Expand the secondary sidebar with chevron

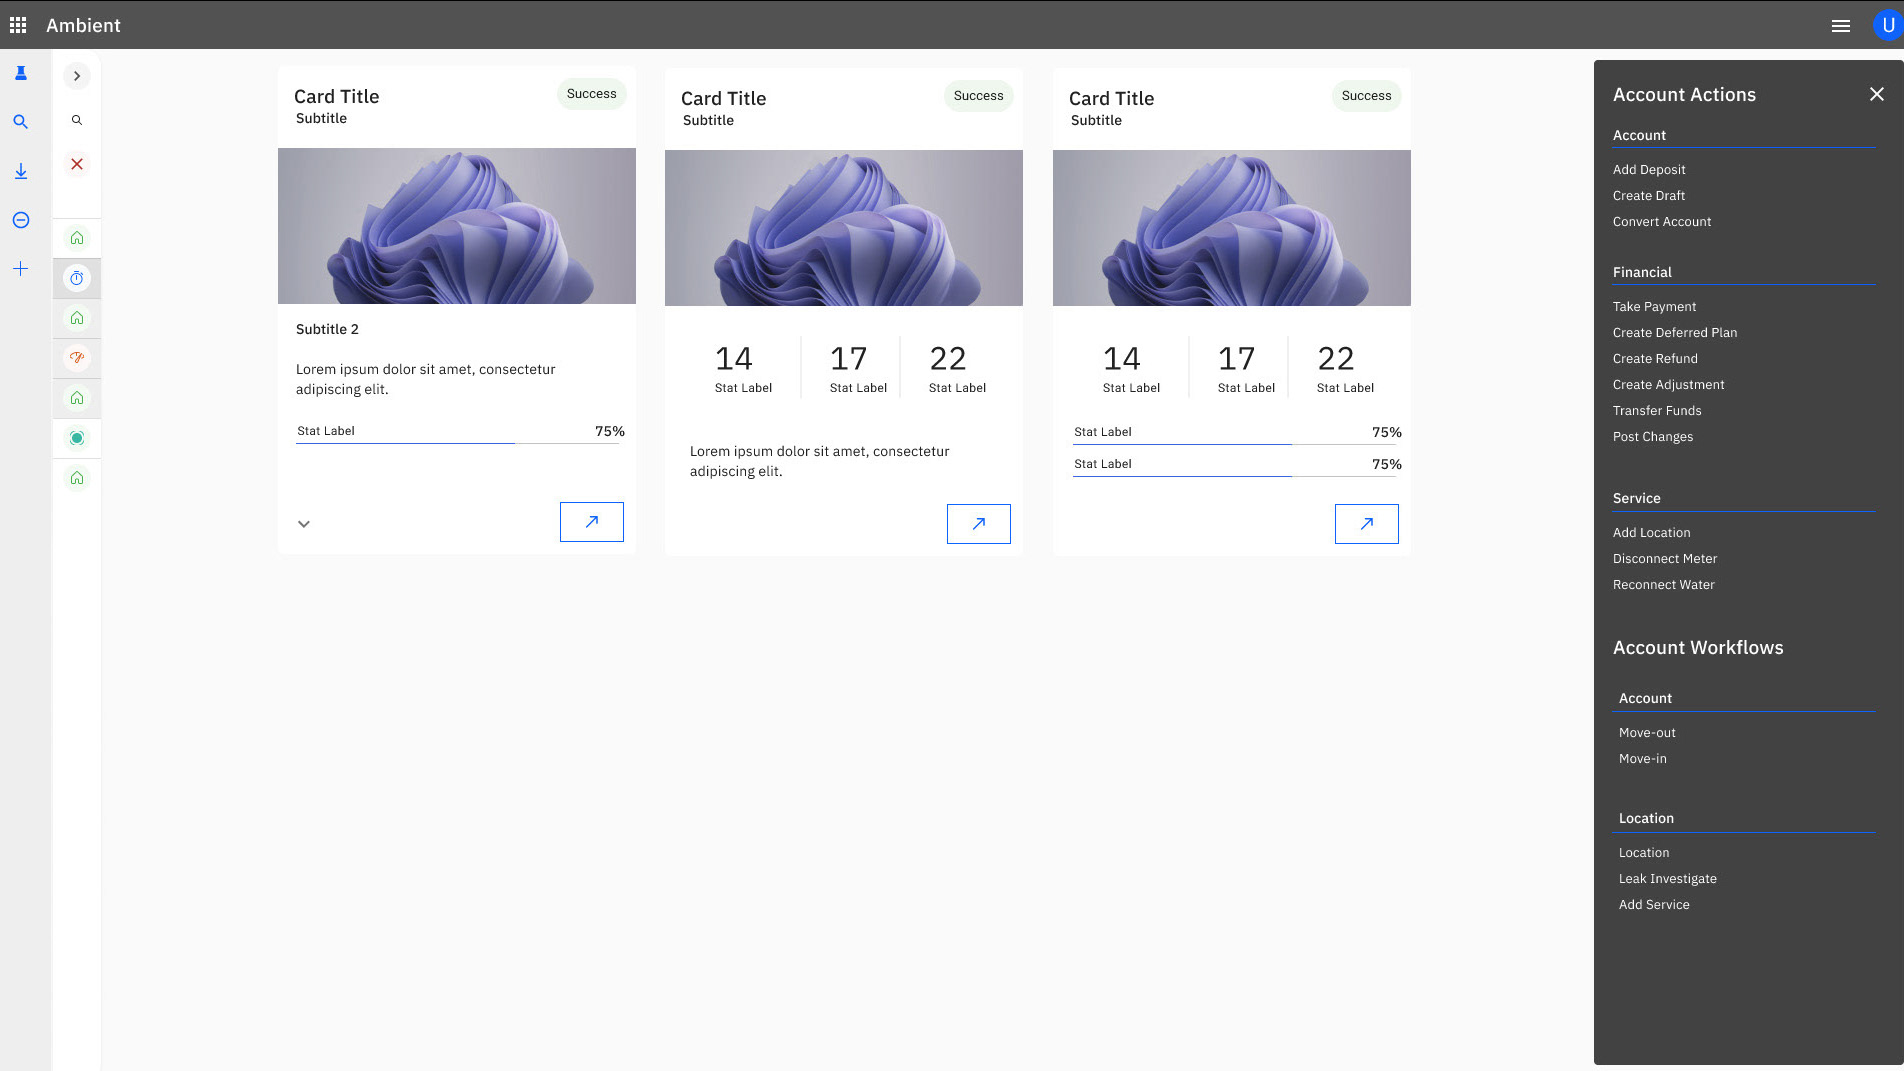click(77, 76)
